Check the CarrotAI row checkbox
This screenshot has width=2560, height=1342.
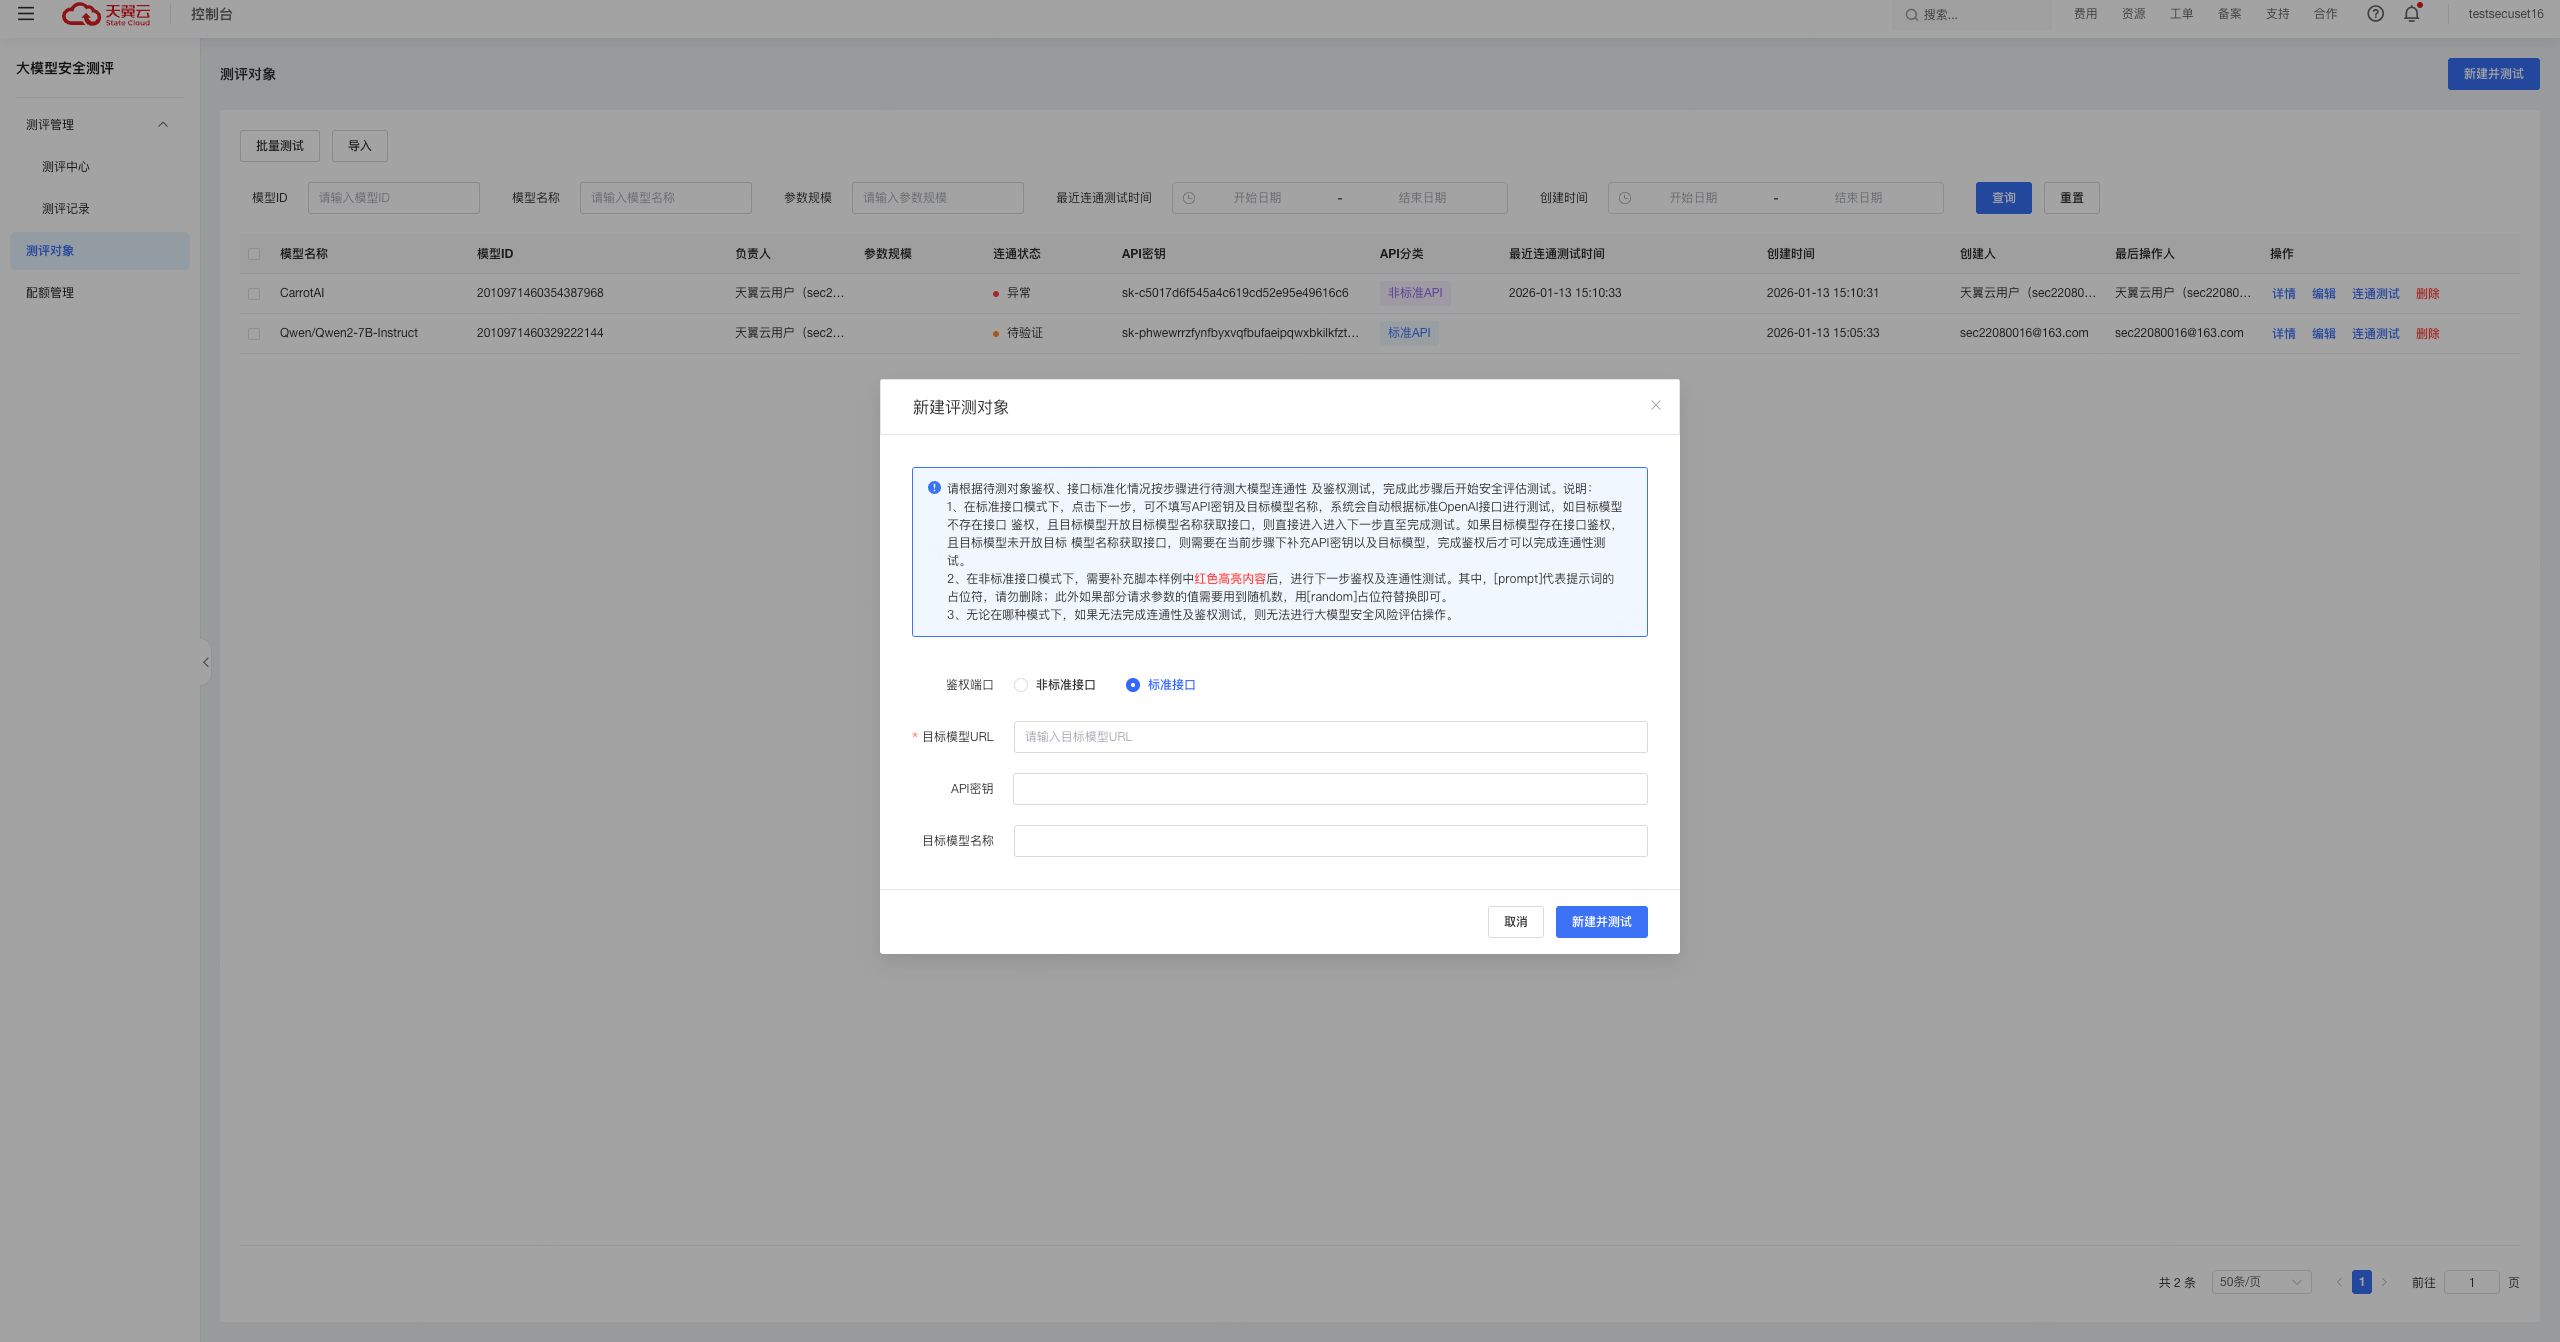pos(254,294)
